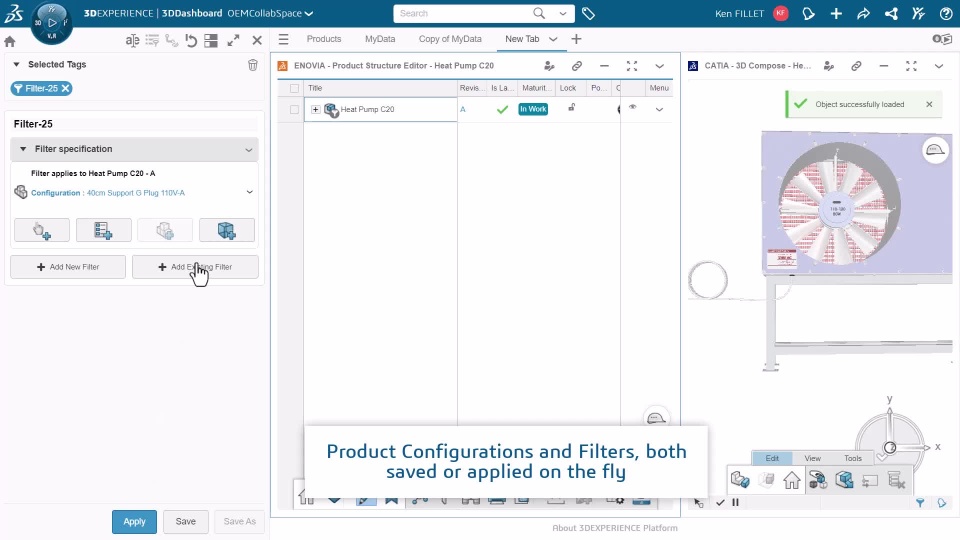Screen dimensions: 960x540
Task: Click the search magnifier icon
Action: pyautogui.click(x=539, y=13)
